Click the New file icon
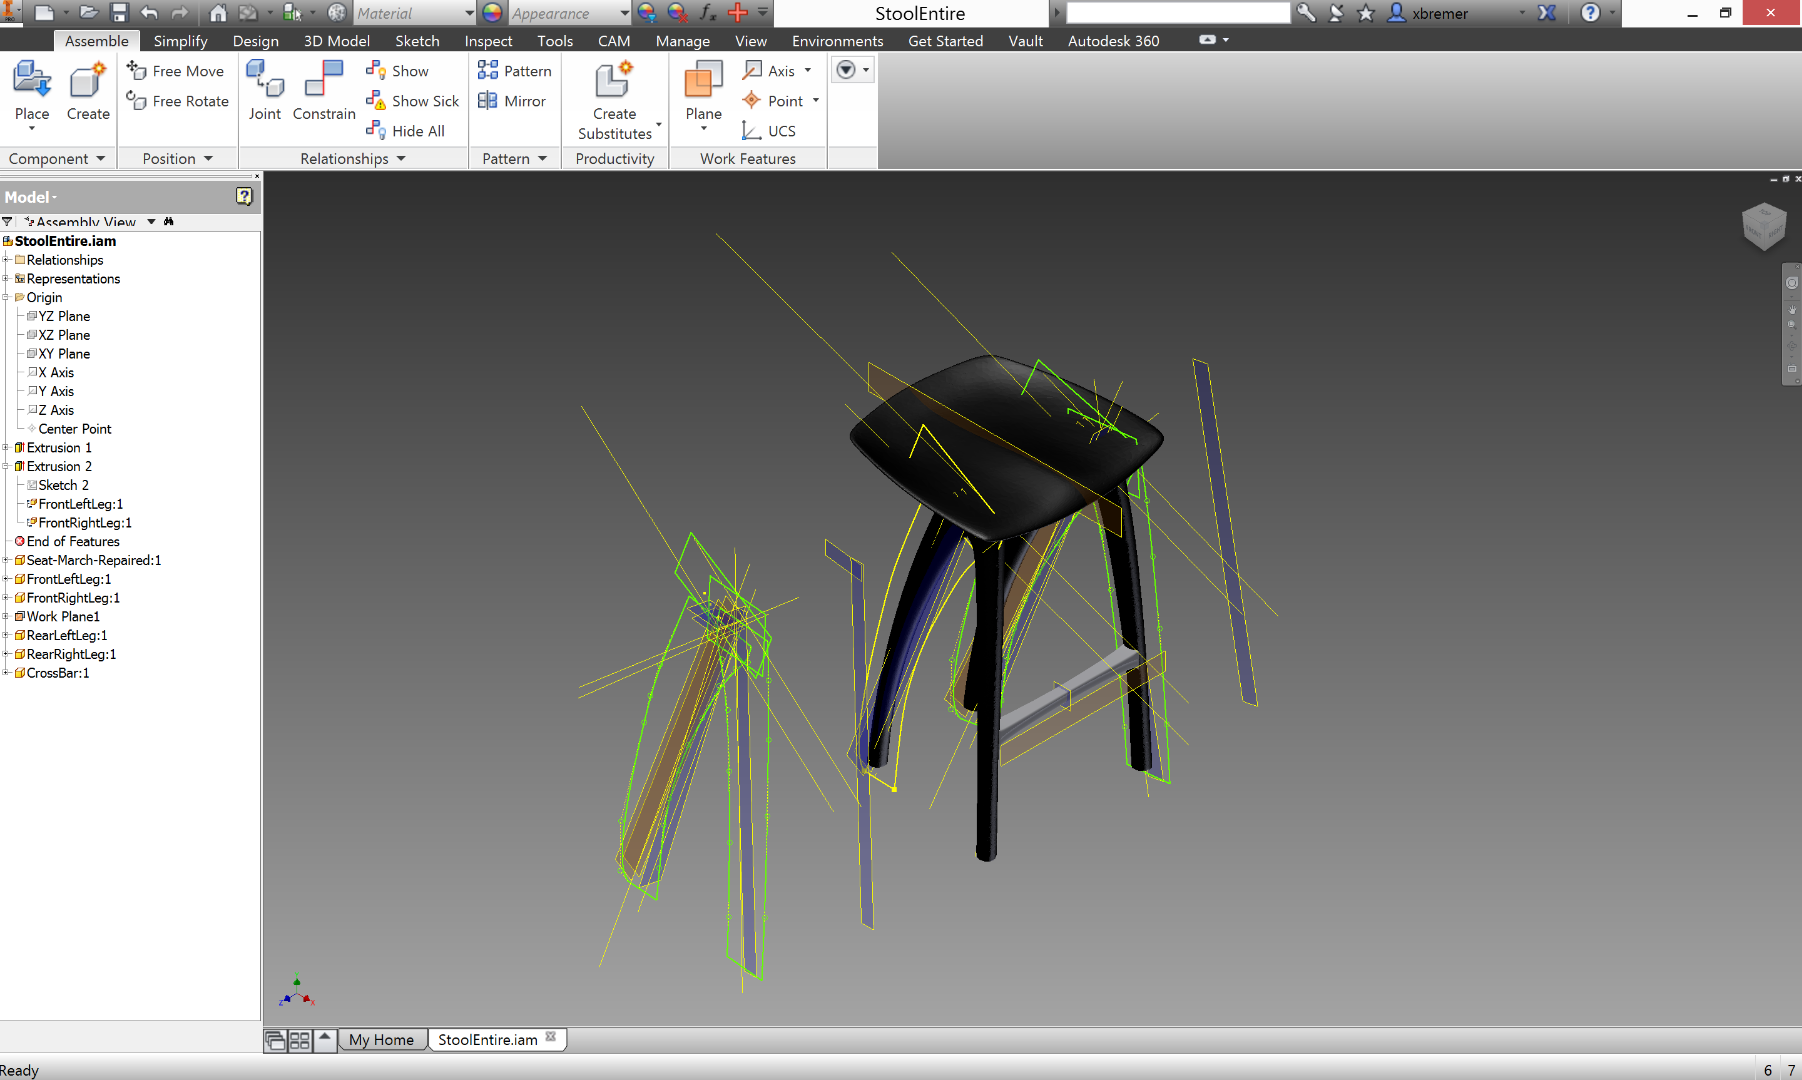Viewport: 1802px width, 1080px height. point(43,13)
